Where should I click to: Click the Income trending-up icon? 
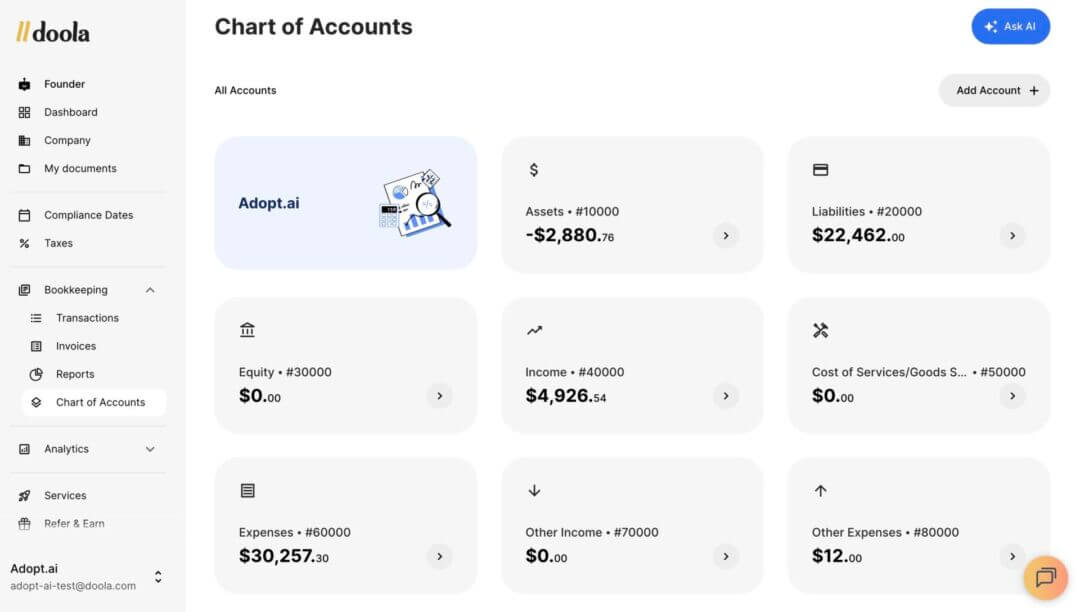point(534,330)
